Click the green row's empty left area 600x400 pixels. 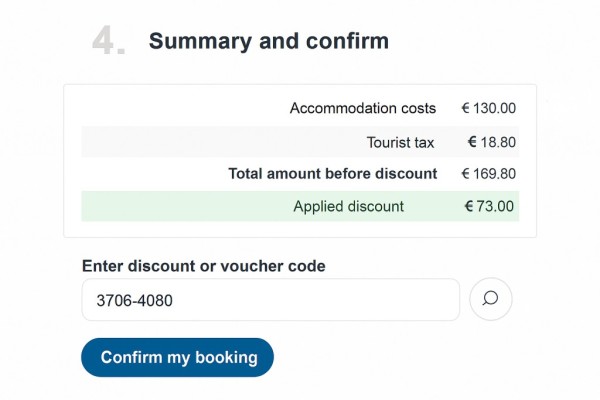[x=170, y=207]
